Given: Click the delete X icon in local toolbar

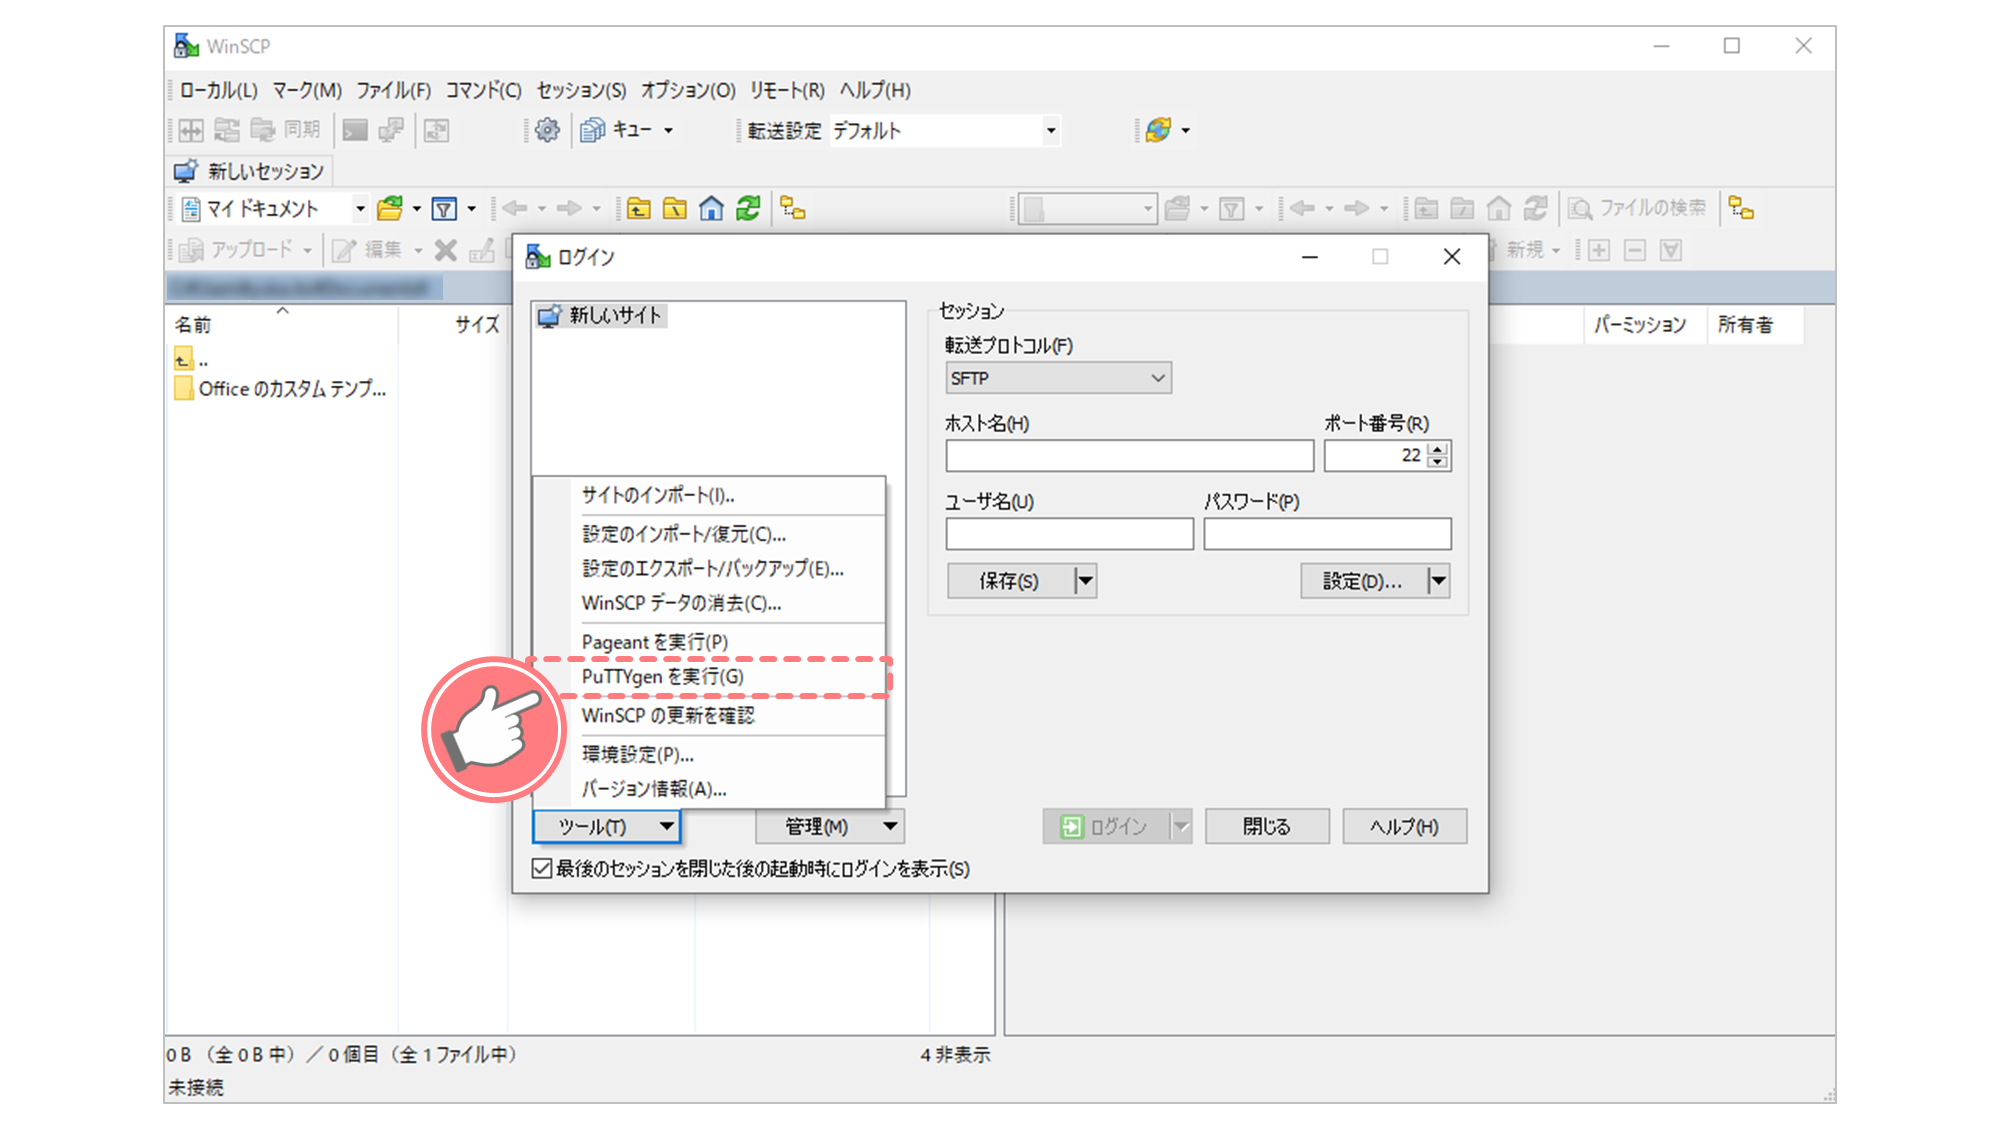Looking at the screenshot, I should tap(446, 250).
